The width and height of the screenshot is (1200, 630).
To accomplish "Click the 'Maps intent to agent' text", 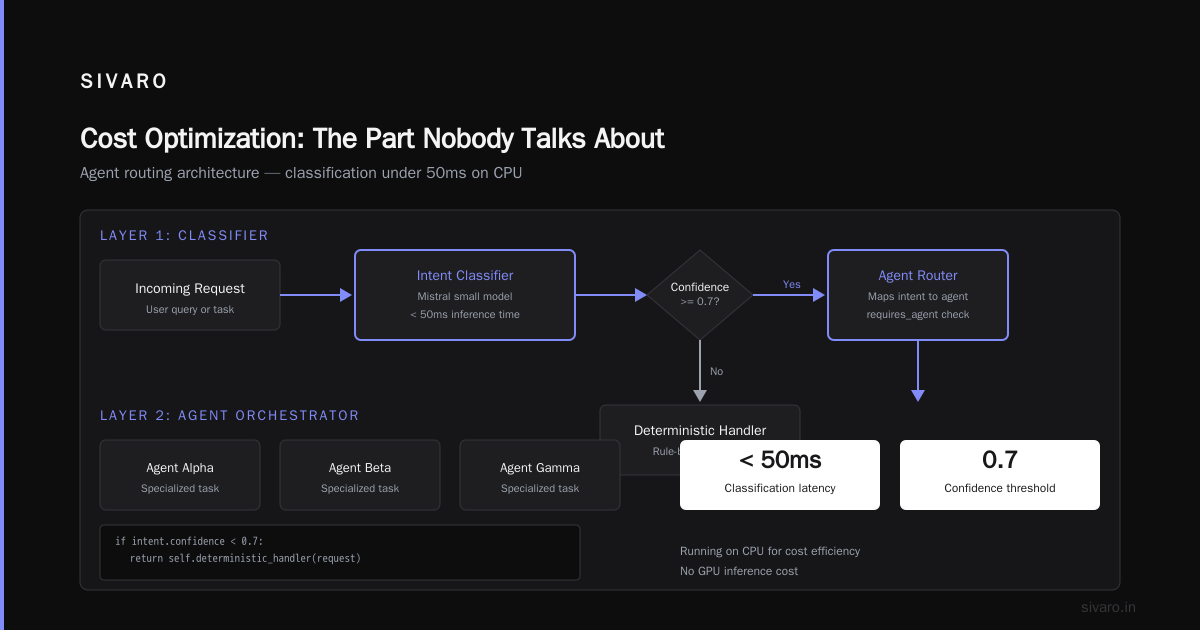I will [918, 296].
